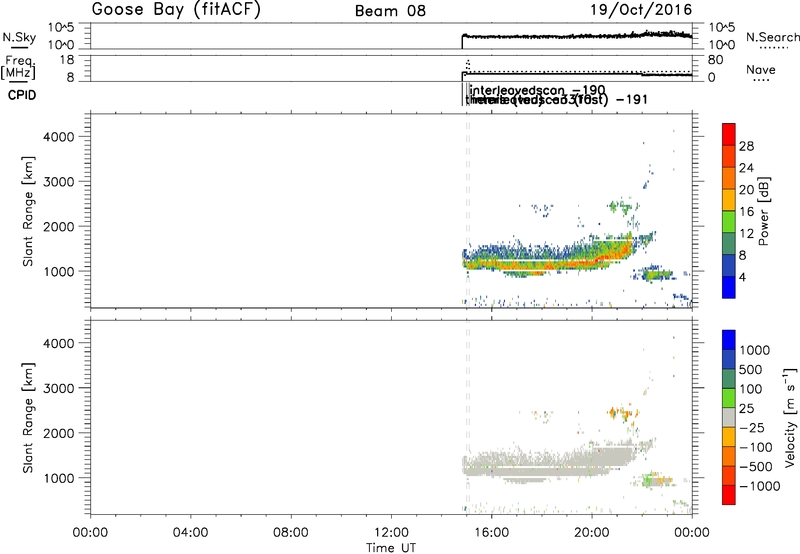The height and width of the screenshot is (554, 800).
Task: Select the '-500' tick on Velocity colorbar
Action: pos(756,467)
